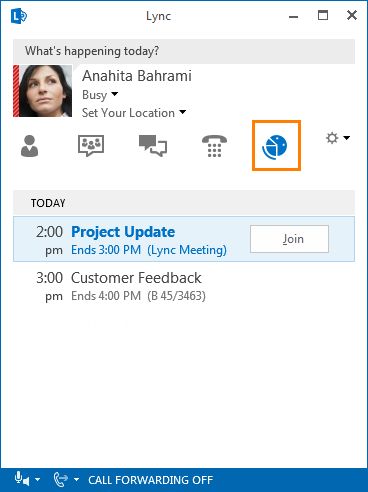The height and width of the screenshot is (492, 368).
Task: Select the Customer Feedback meeting entry
Action: [x=184, y=287]
